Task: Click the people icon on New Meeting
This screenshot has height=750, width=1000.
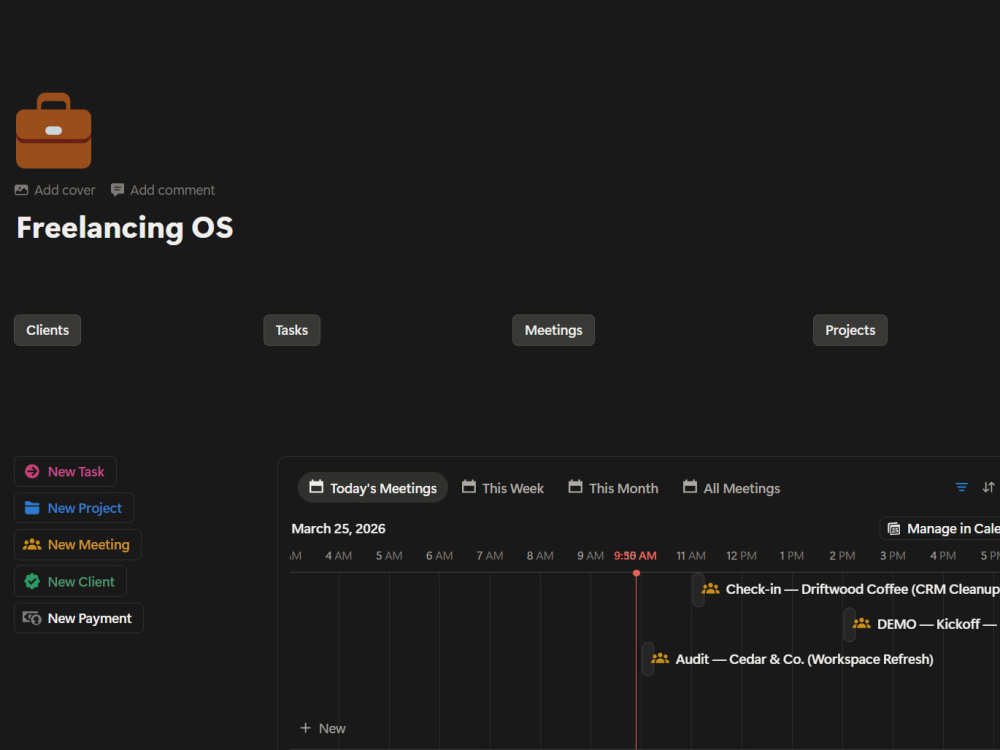Action: [32, 545]
